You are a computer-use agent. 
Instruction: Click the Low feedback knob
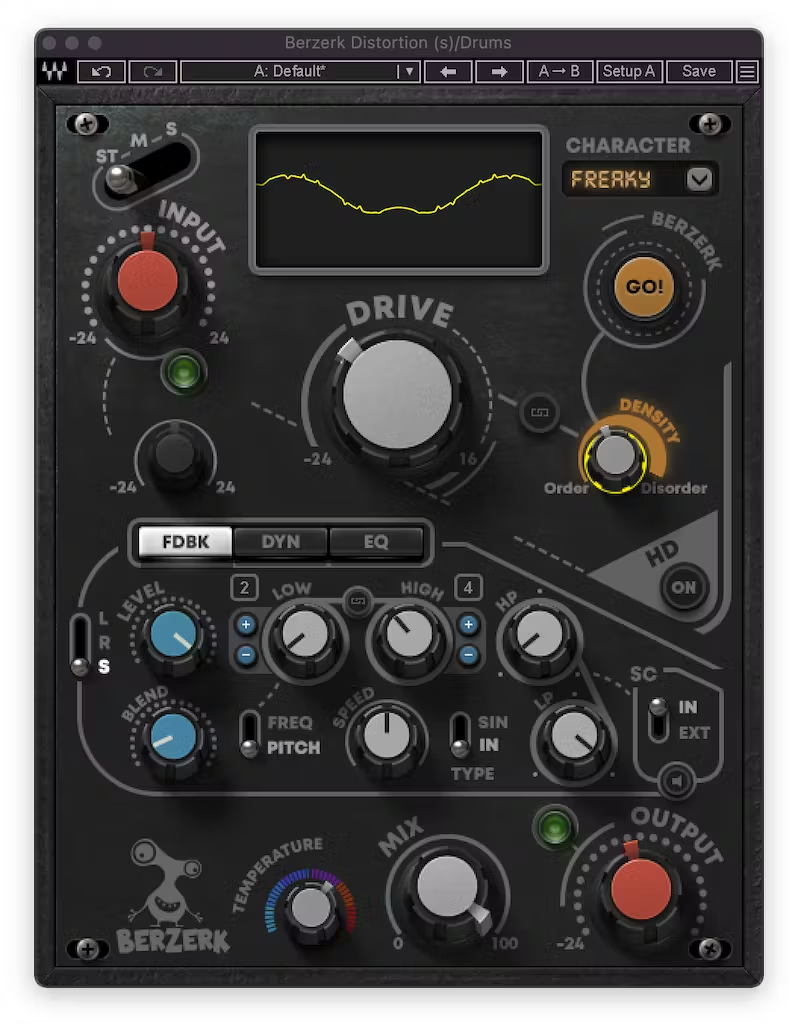304,634
